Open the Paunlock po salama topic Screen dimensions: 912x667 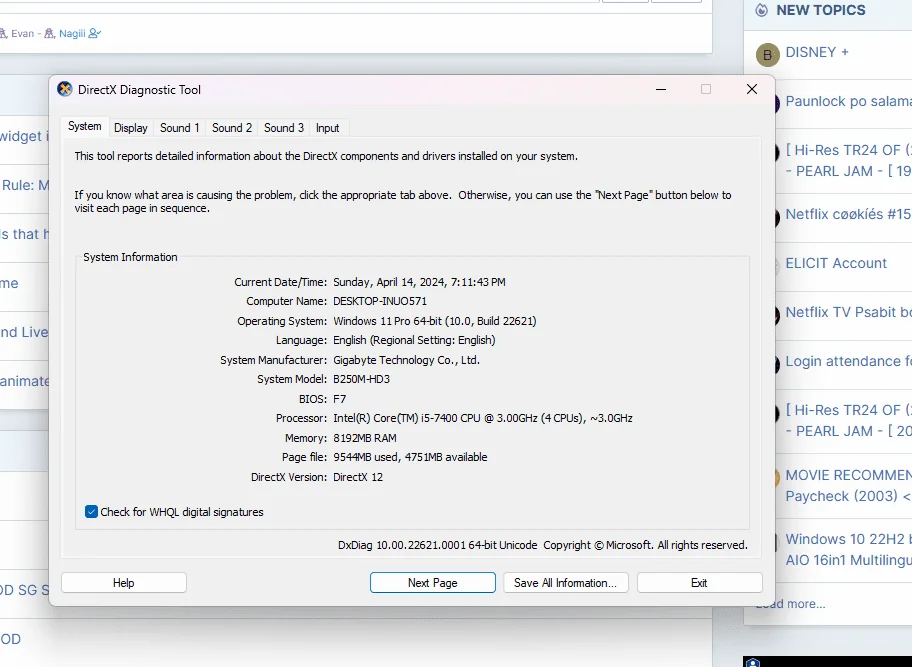pos(848,101)
